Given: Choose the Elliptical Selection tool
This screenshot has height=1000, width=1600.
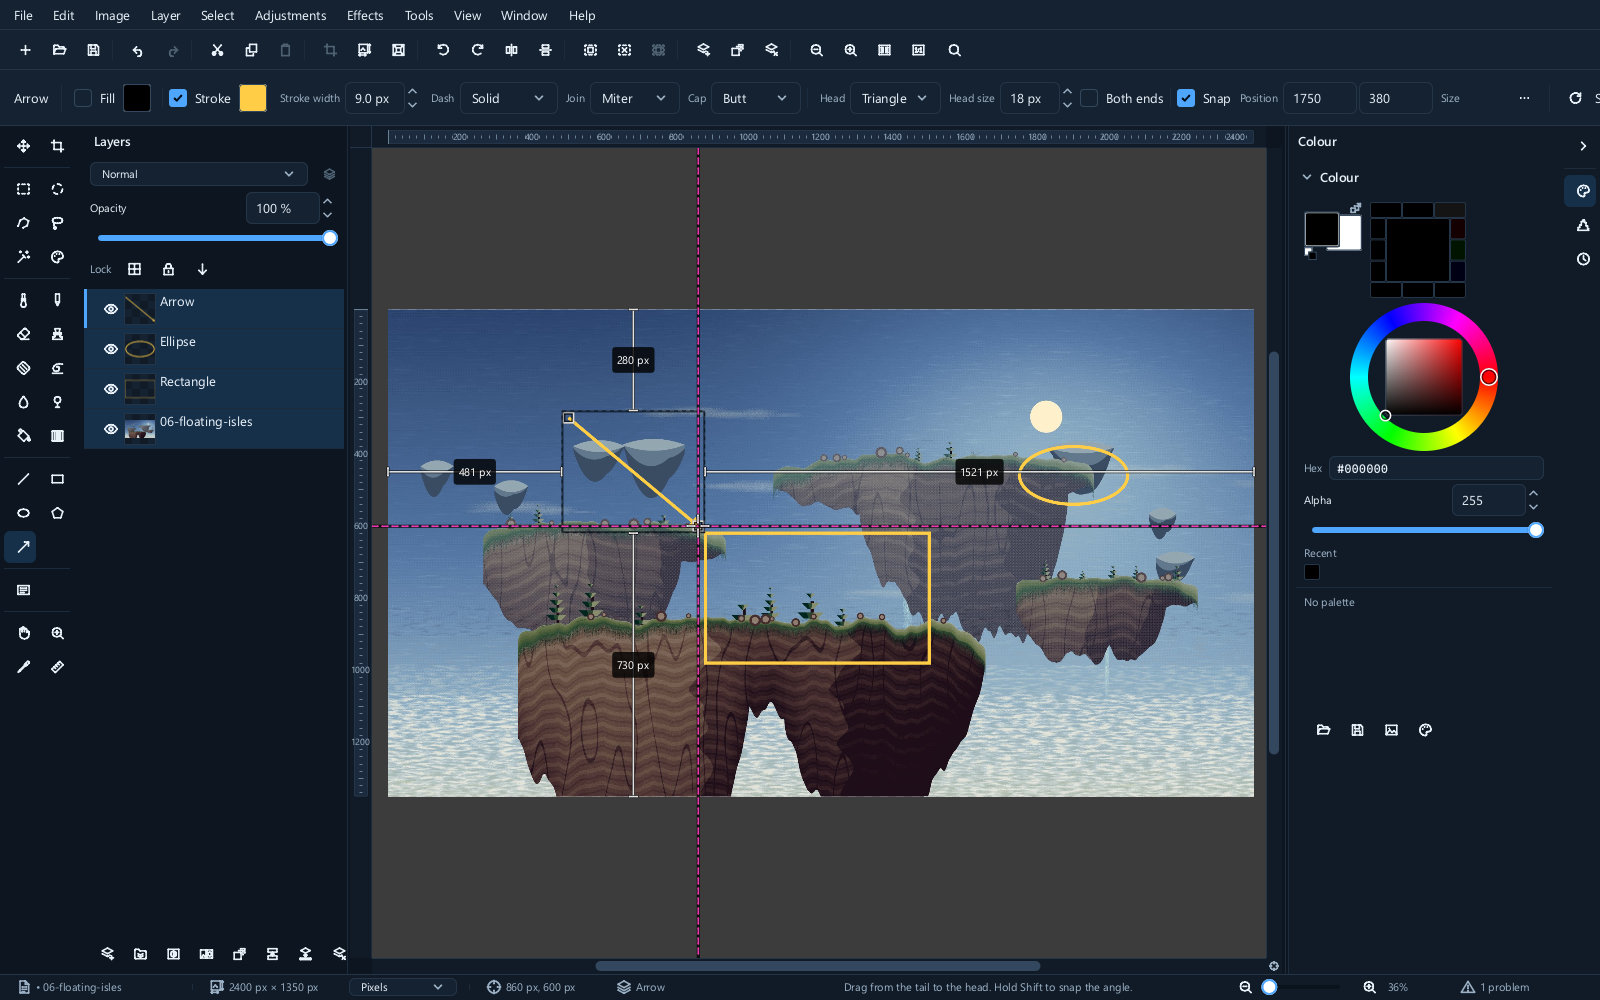Looking at the screenshot, I should pyautogui.click(x=57, y=189).
